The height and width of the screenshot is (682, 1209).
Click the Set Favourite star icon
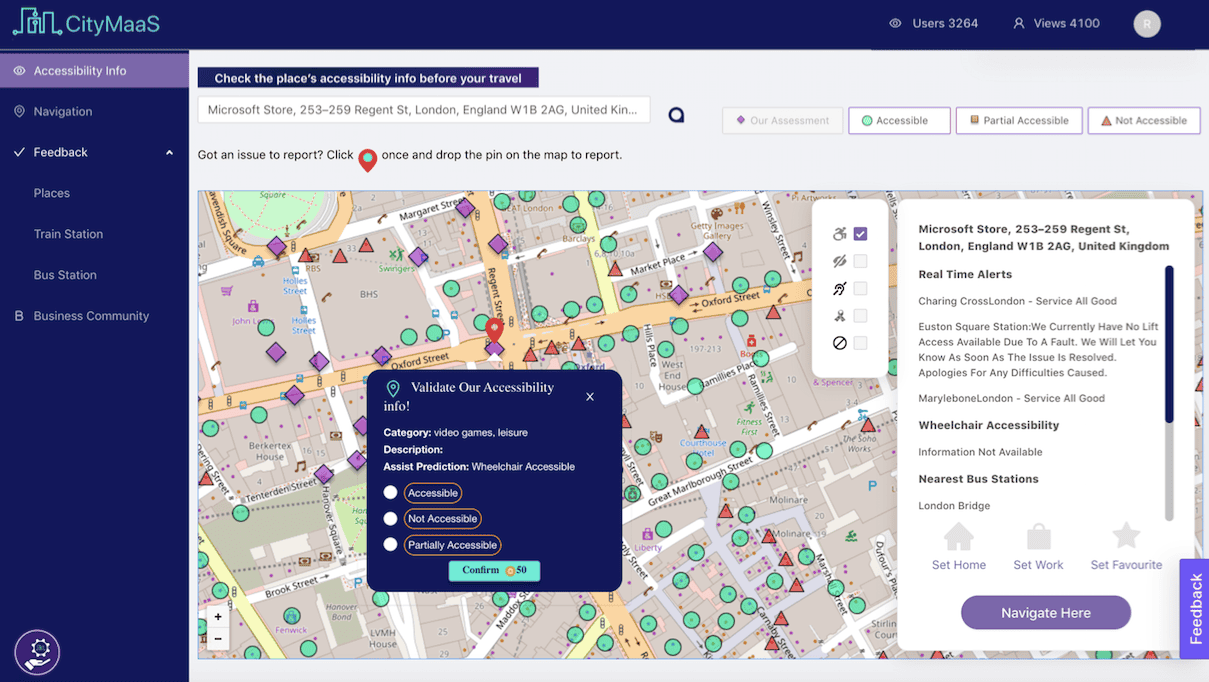(1126, 535)
